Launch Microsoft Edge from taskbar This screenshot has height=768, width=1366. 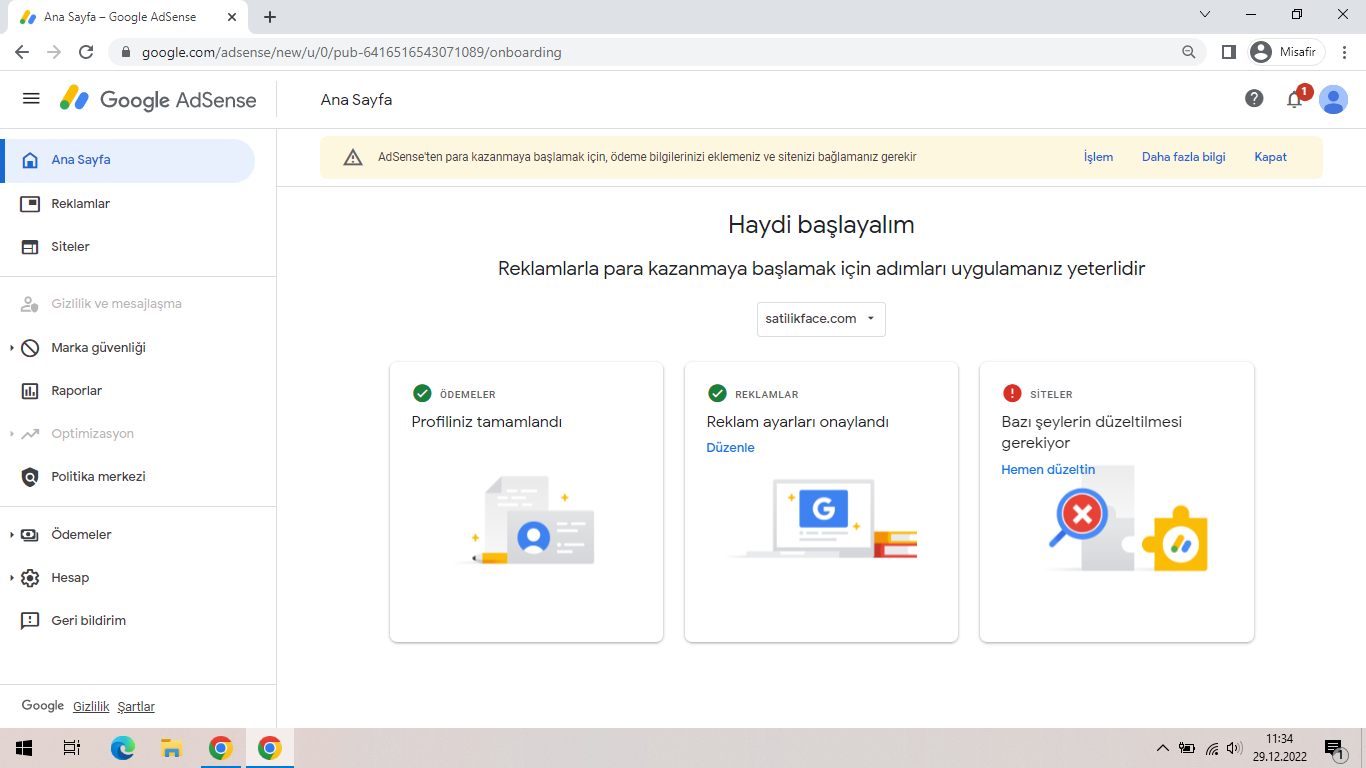(x=123, y=748)
